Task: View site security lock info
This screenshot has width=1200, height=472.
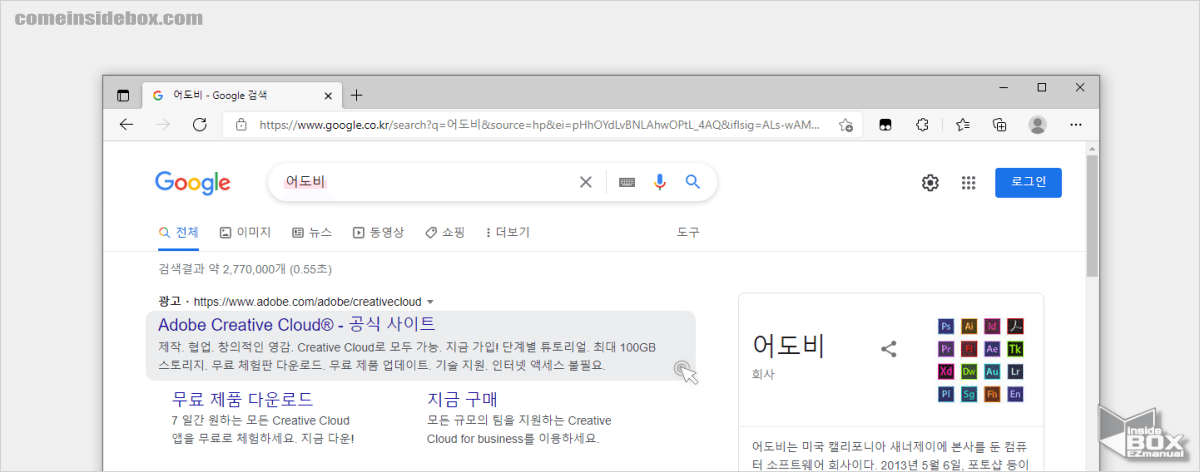Action: [241, 125]
